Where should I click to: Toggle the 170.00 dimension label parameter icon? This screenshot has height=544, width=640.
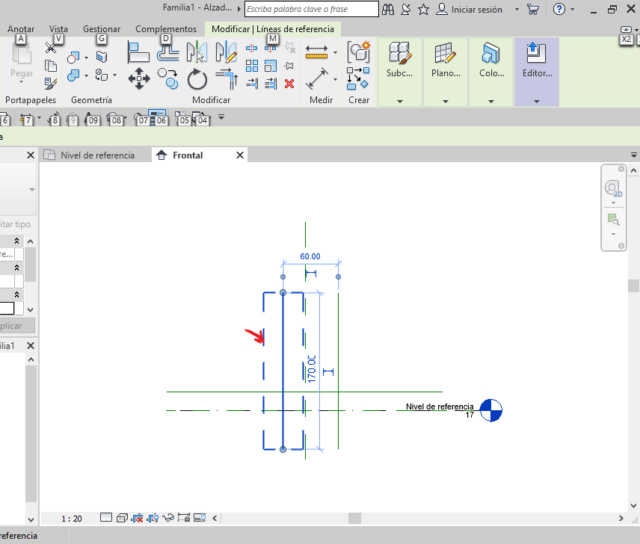pos(328,372)
